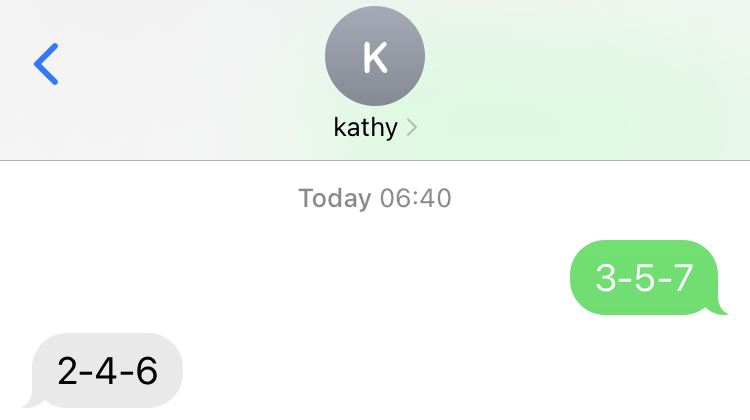The width and height of the screenshot is (750, 420).
Task: Click digit 3 in green bubble
Action: click(x=606, y=277)
